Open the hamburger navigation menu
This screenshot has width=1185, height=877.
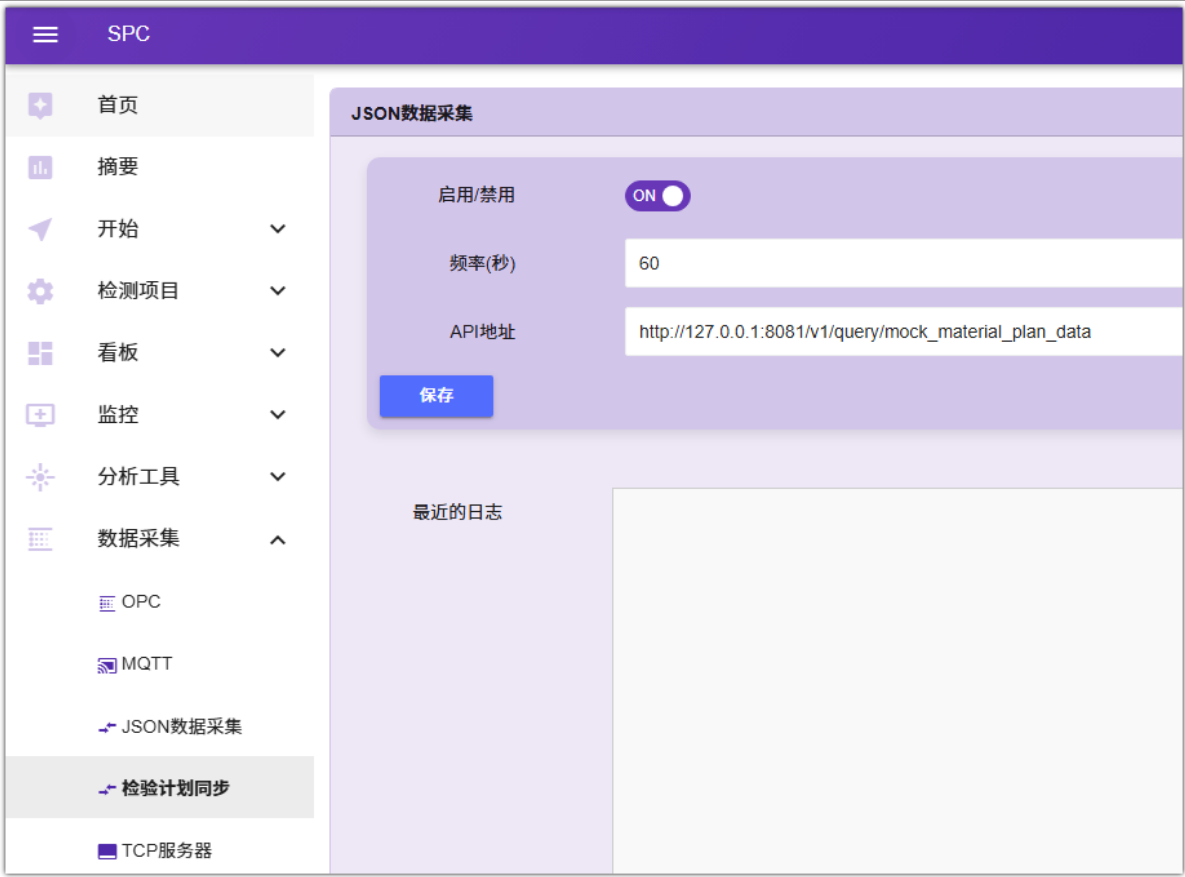coord(45,34)
